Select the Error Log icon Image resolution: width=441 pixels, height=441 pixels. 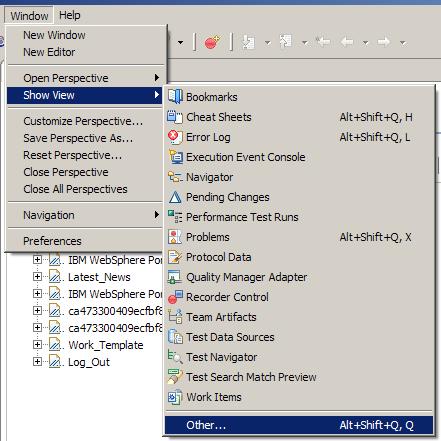pyautogui.click(x=175, y=137)
